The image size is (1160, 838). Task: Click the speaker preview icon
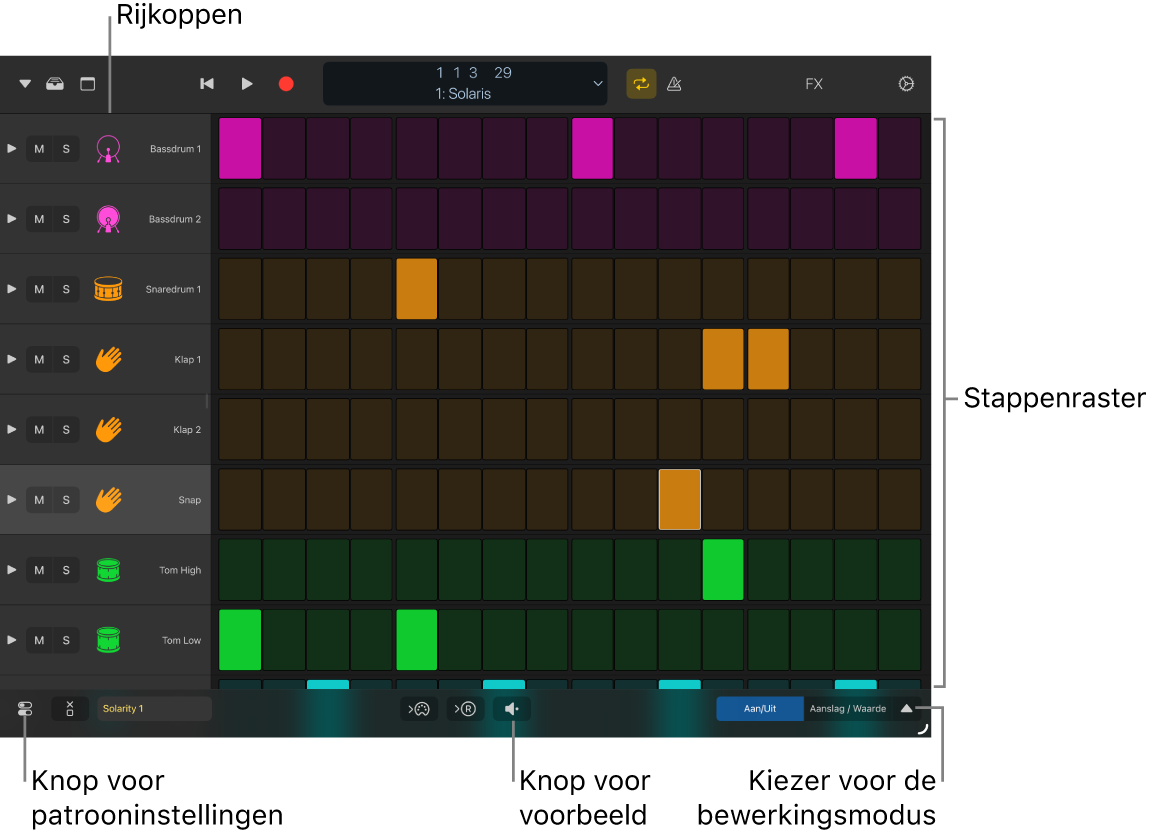tap(512, 709)
